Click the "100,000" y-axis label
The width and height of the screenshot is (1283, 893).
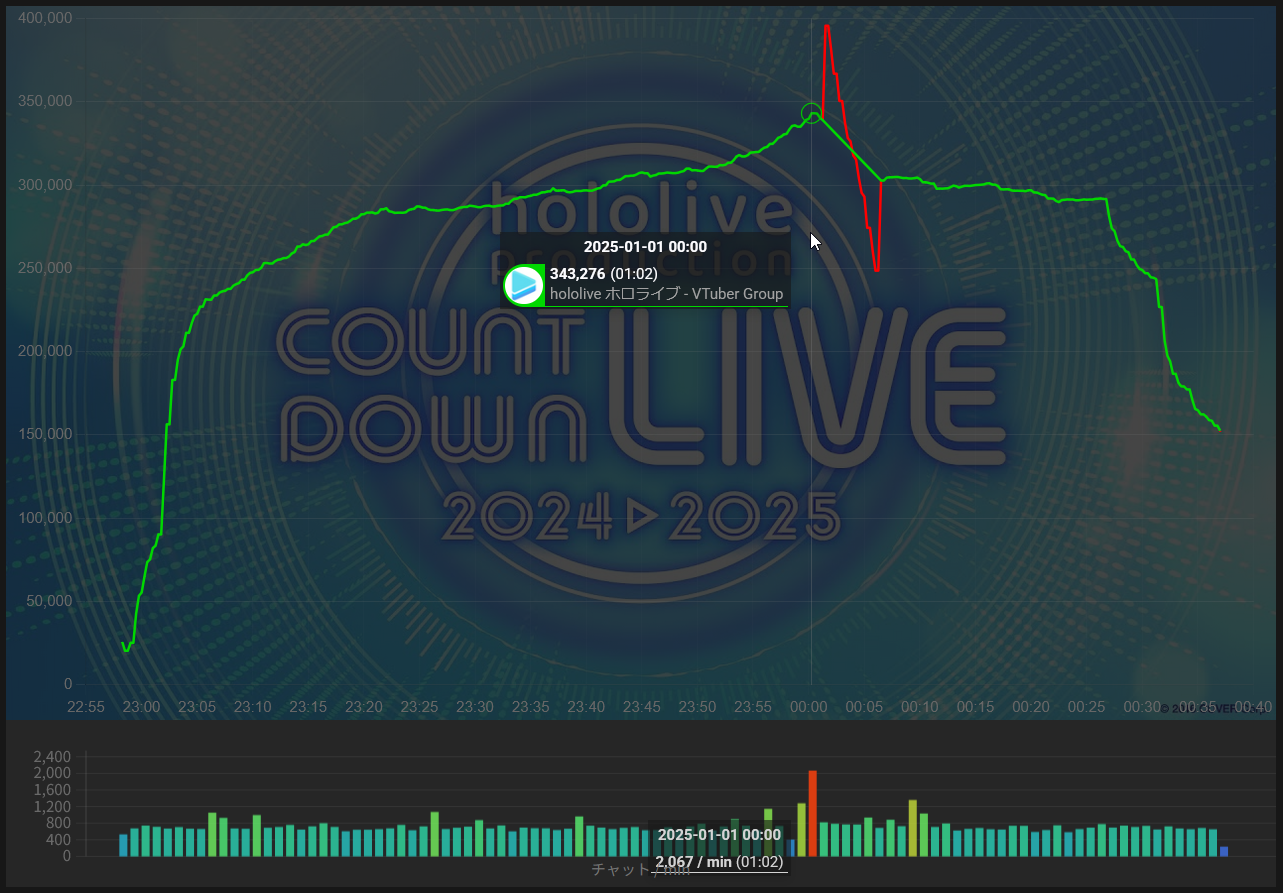click(45, 518)
